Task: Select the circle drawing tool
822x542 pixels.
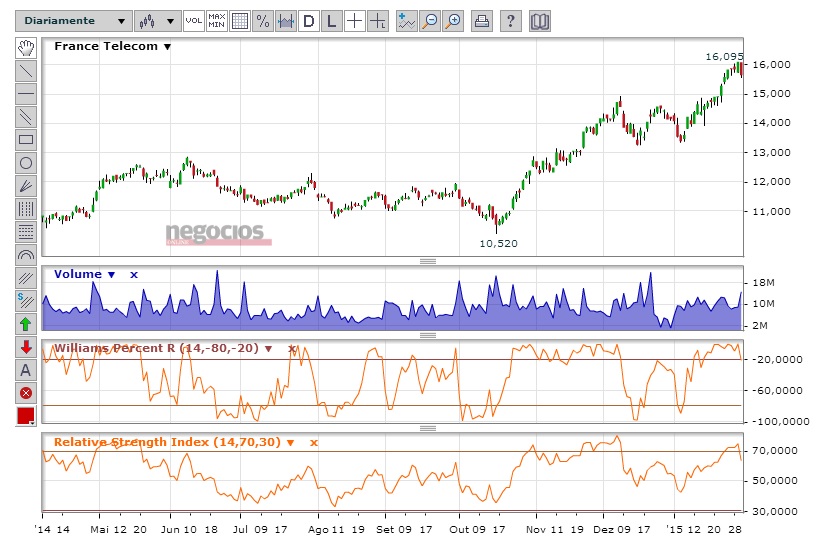Action: pyautogui.click(x=26, y=163)
